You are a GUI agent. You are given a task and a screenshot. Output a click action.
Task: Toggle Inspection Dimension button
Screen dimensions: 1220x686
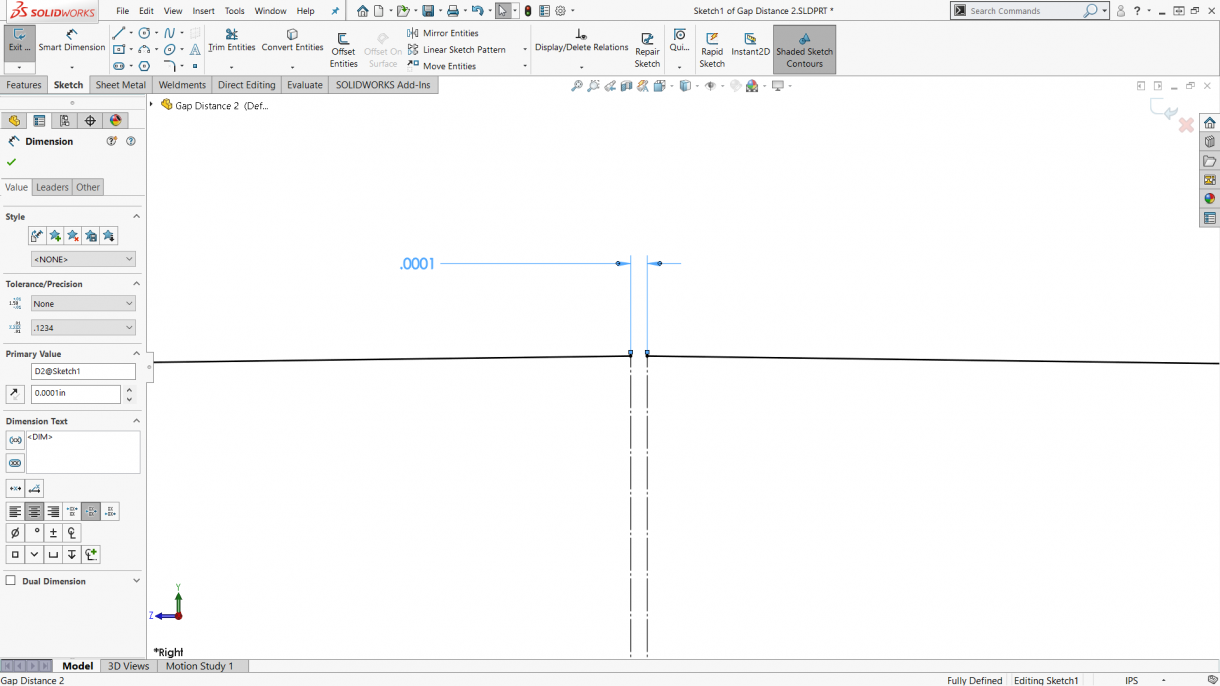[x=15, y=463]
